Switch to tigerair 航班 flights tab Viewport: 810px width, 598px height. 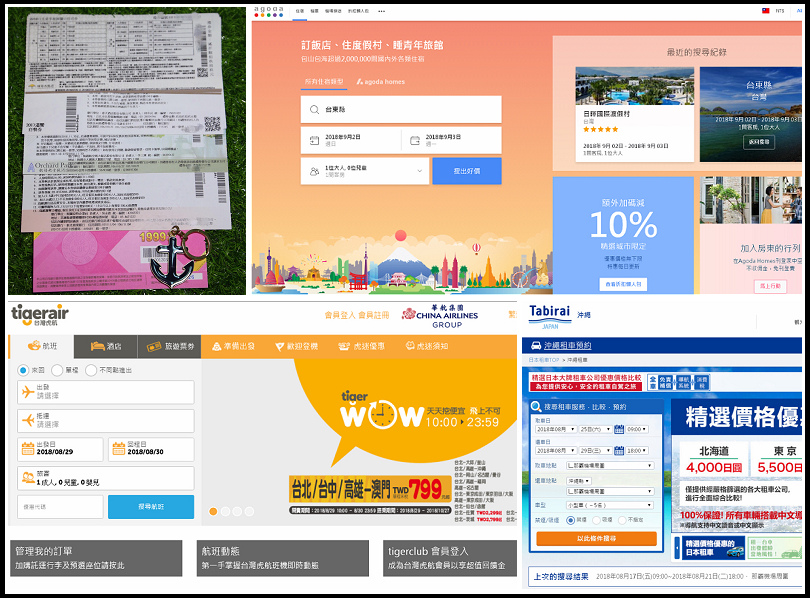click(x=41, y=347)
